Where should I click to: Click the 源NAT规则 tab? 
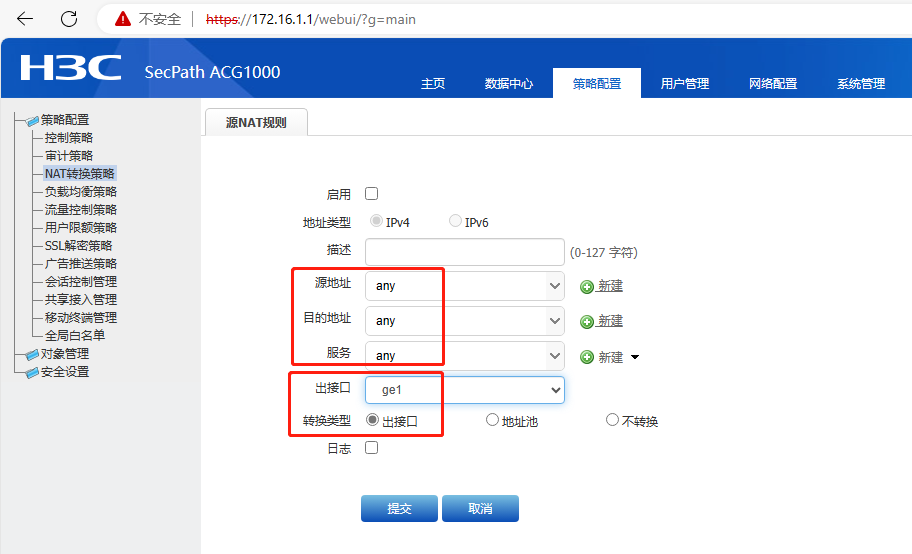tap(256, 122)
